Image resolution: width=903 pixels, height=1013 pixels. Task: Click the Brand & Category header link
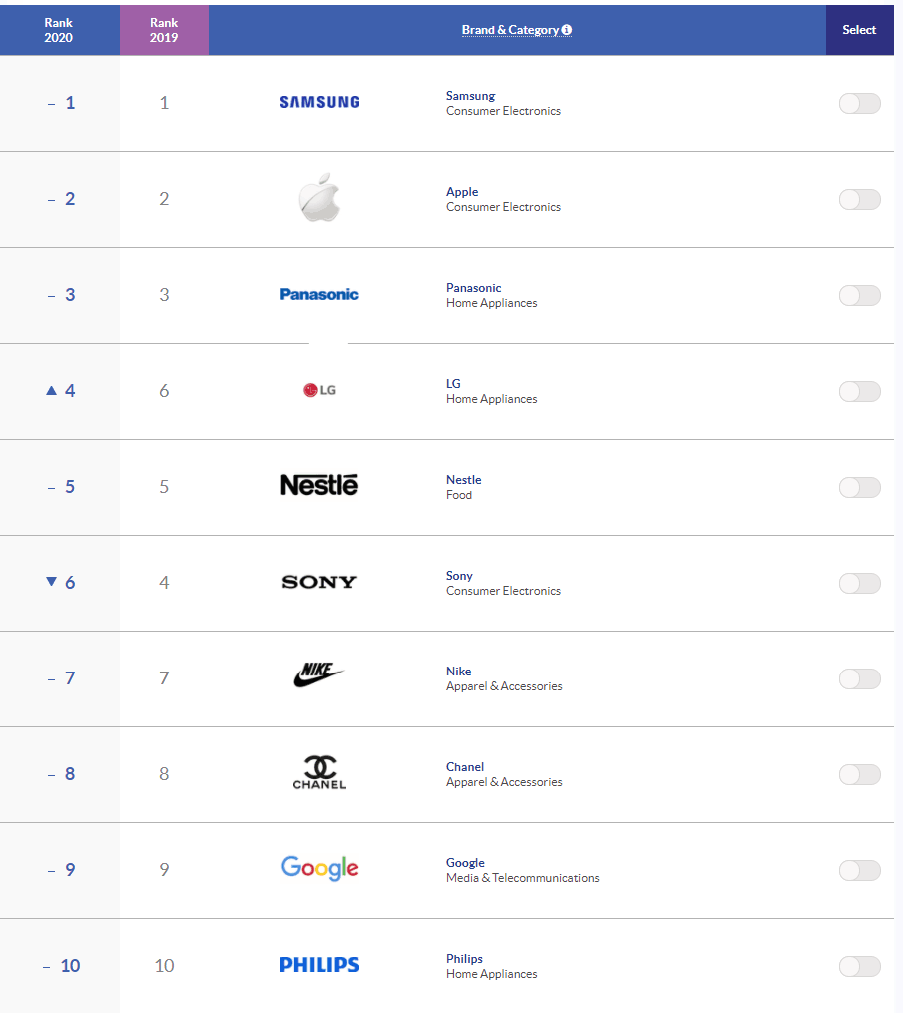click(x=510, y=30)
